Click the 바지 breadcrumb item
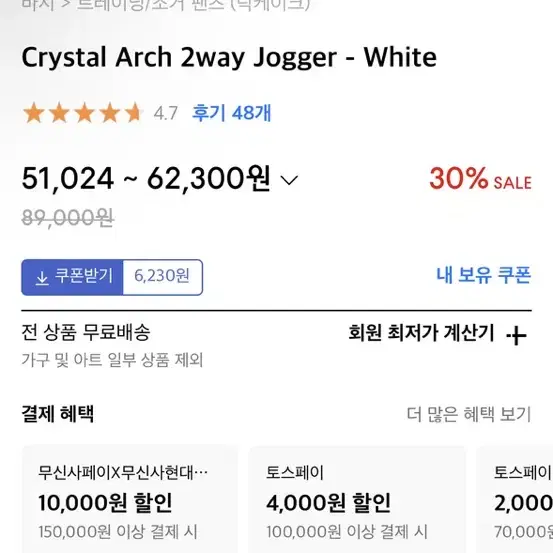The height and width of the screenshot is (553, 553). [38, 5]
